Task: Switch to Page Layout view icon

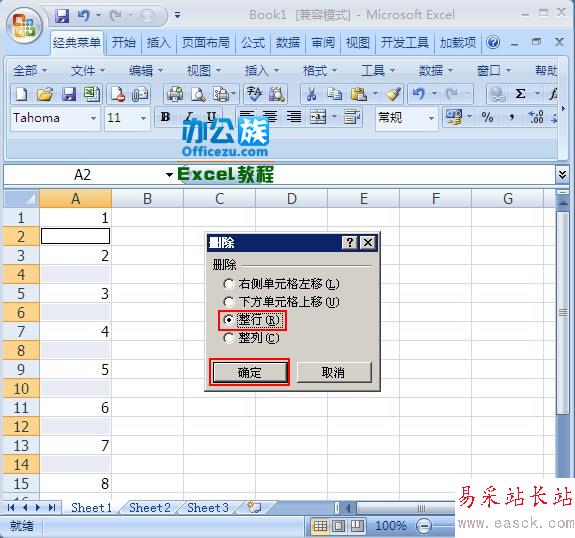Action: [x=339, y=526]
